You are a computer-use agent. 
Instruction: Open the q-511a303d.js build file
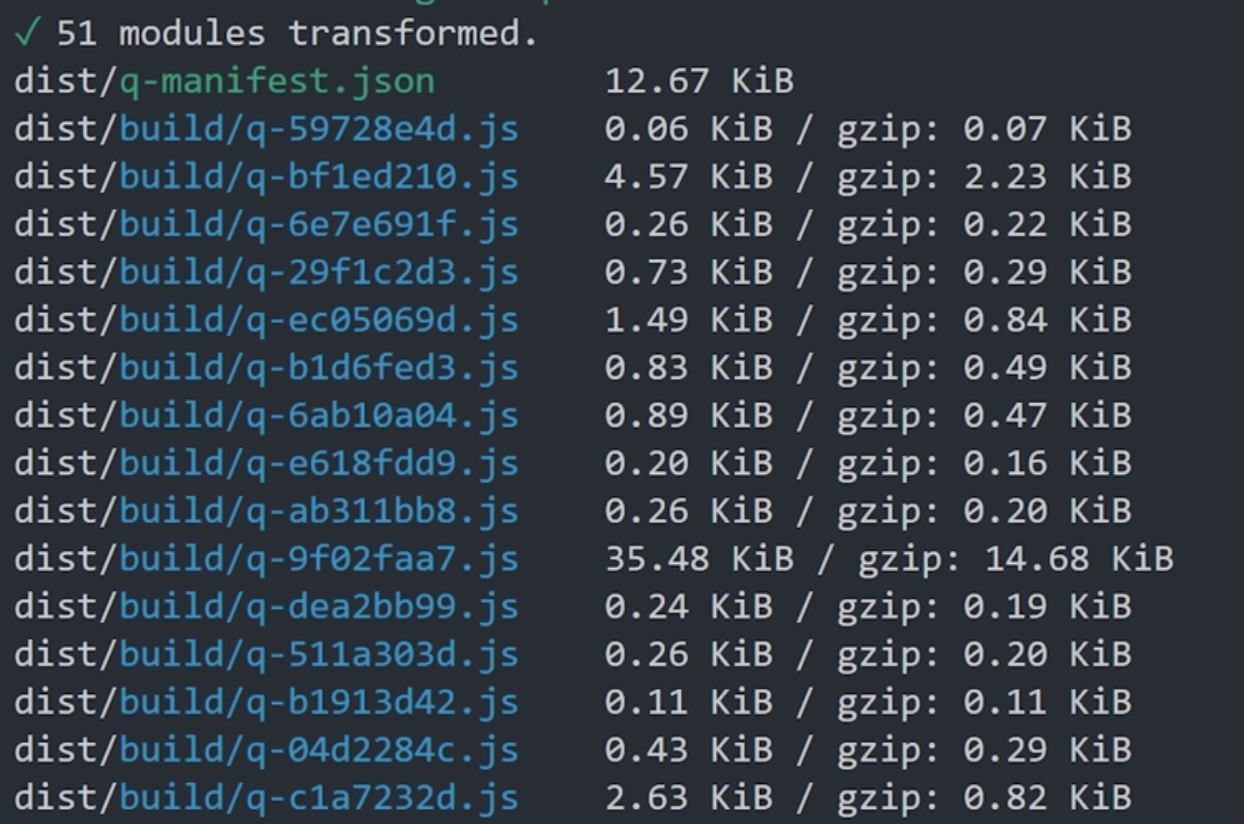[266, 654]
